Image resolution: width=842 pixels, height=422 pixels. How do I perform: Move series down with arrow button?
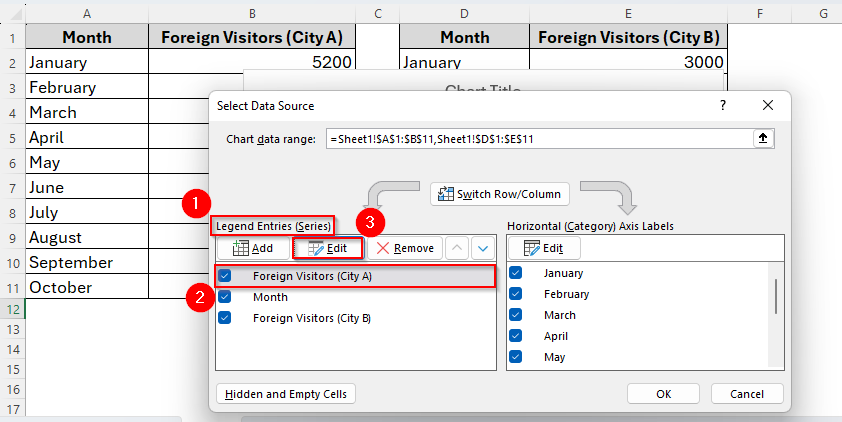coord(483,248)
